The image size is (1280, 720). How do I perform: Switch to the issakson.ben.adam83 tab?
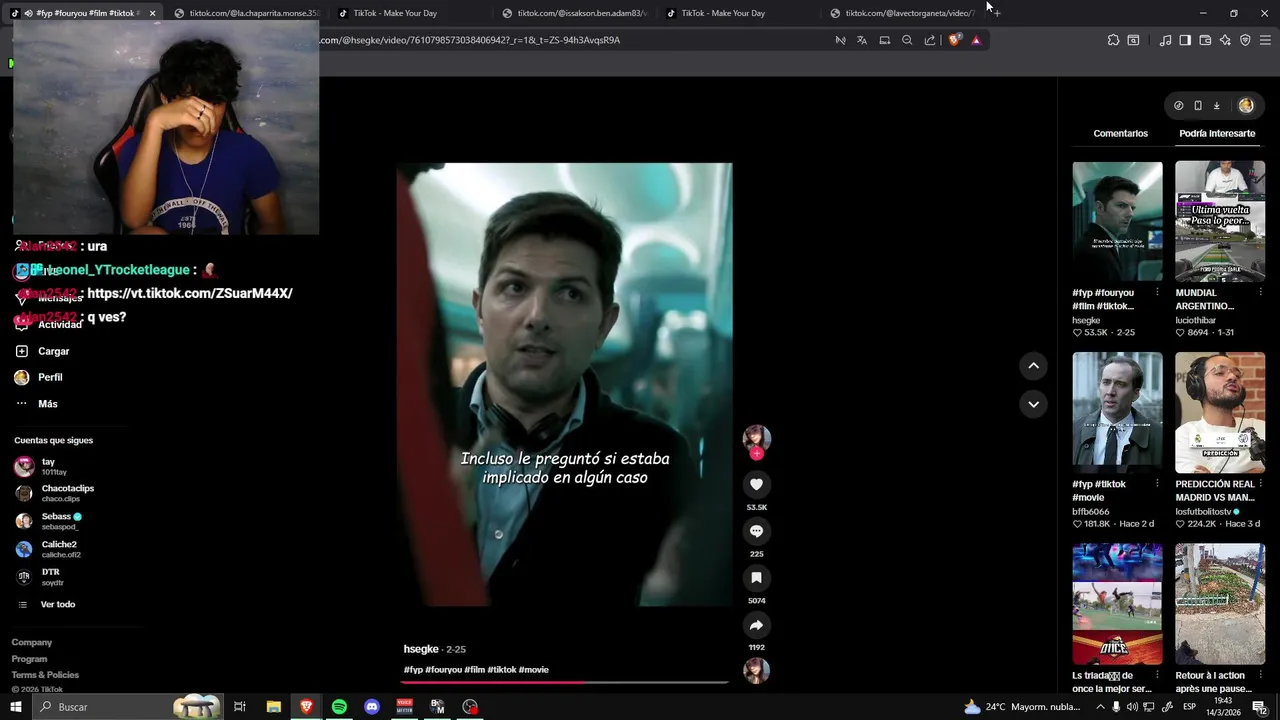click(574, 13)
